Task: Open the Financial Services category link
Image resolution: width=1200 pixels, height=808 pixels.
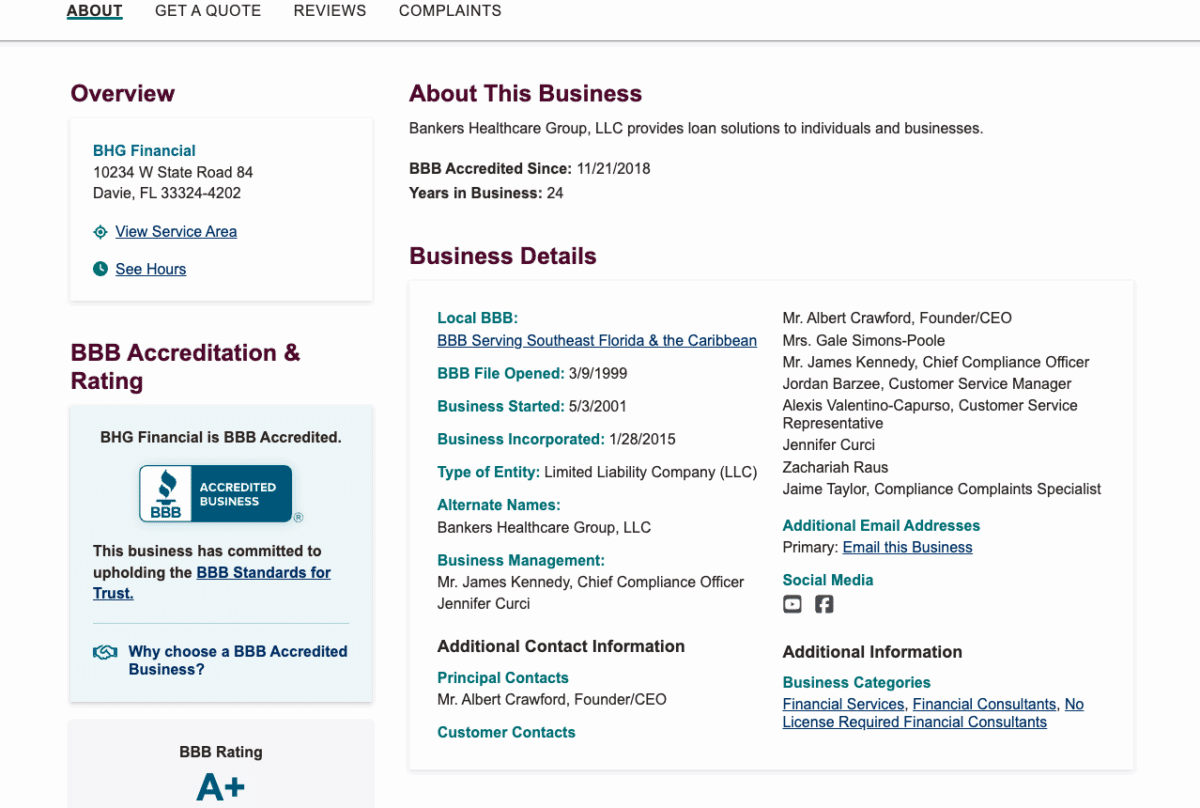Action: [843, 704]
